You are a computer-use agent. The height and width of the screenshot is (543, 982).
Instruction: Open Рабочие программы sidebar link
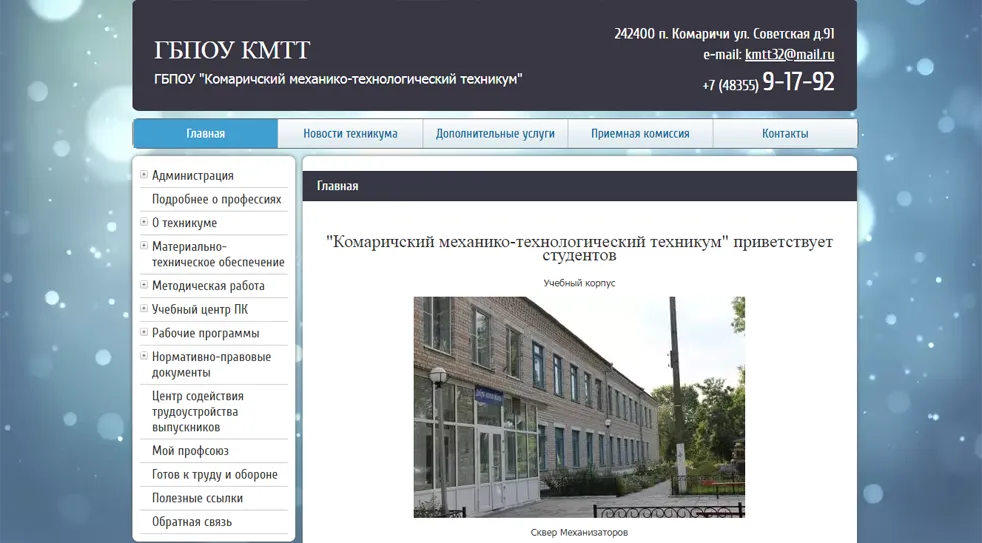(205, 333)
